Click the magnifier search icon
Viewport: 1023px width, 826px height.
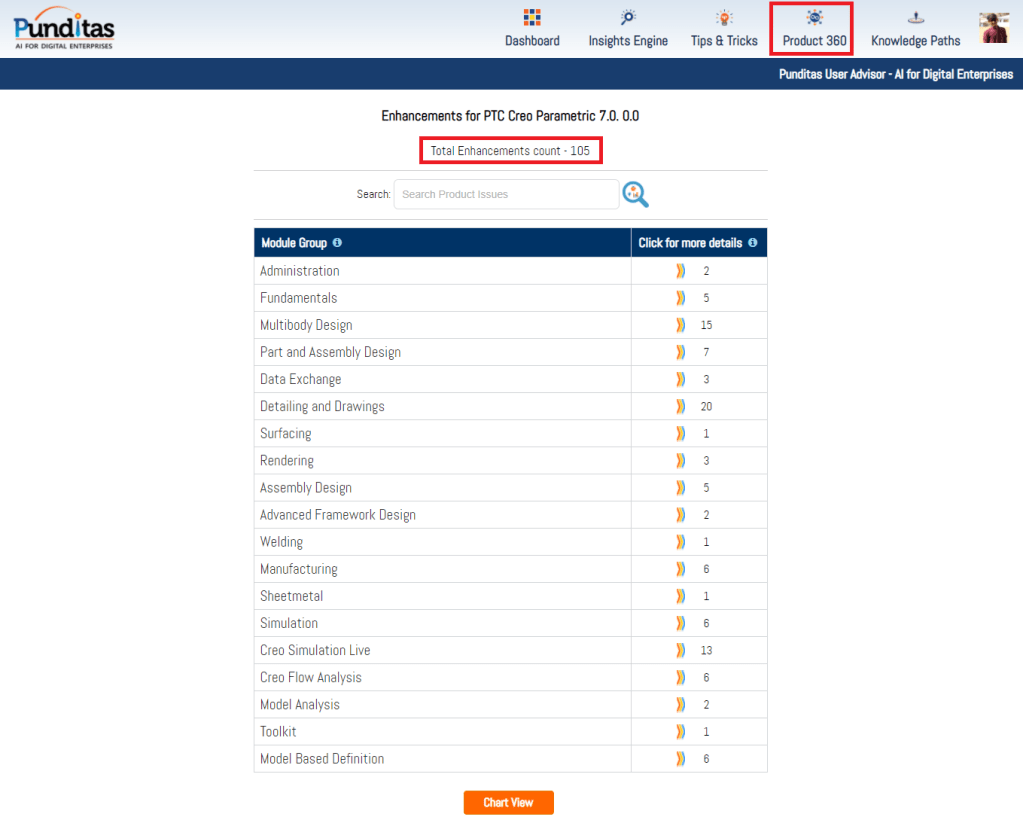click(635, 194)
